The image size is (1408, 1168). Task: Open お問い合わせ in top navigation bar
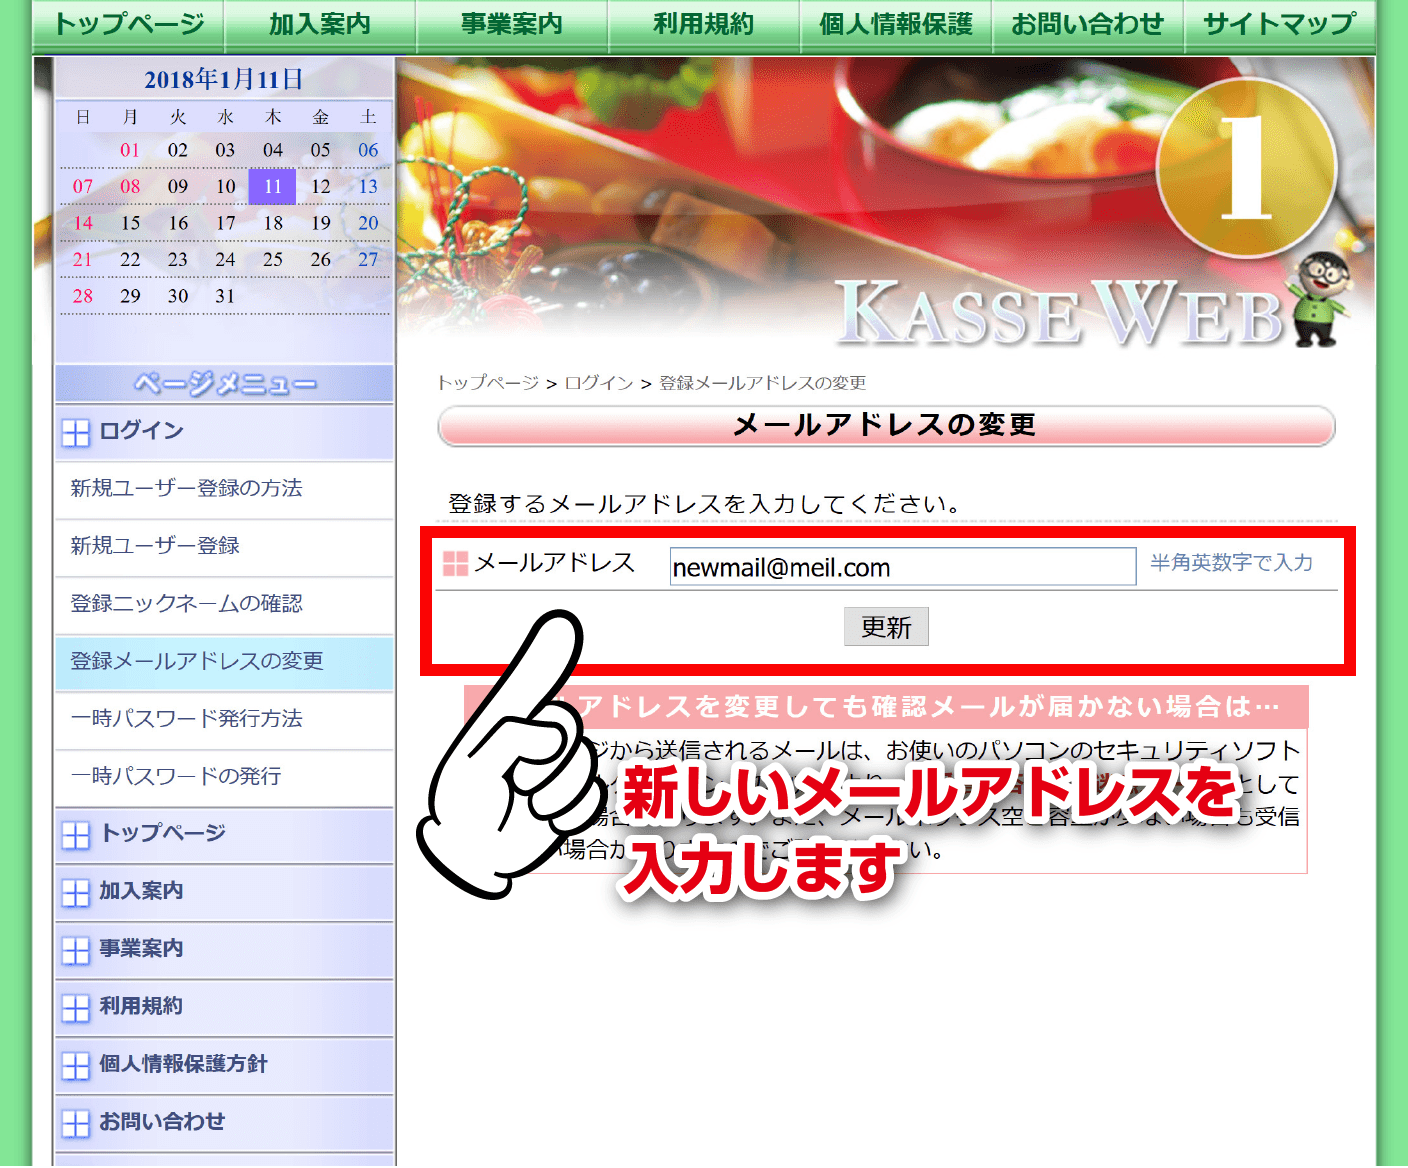coord(1088,24)
